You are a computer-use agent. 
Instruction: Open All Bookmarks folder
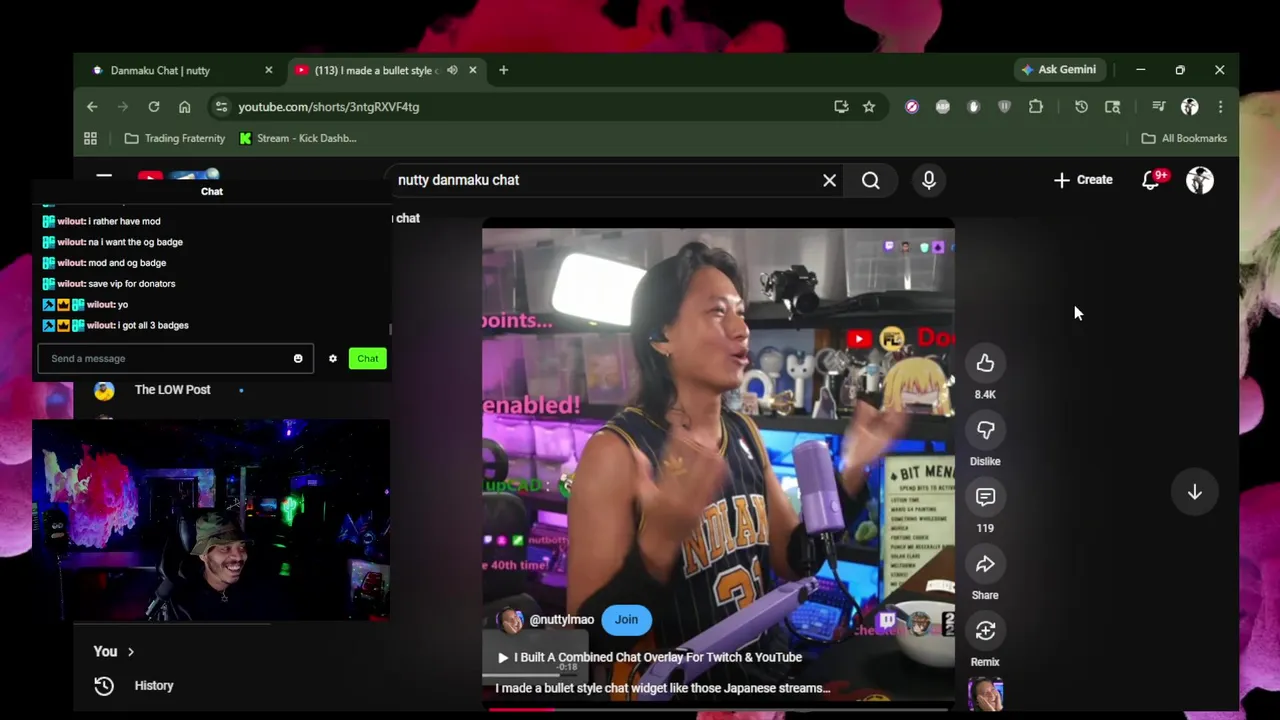coord(1184,138)
